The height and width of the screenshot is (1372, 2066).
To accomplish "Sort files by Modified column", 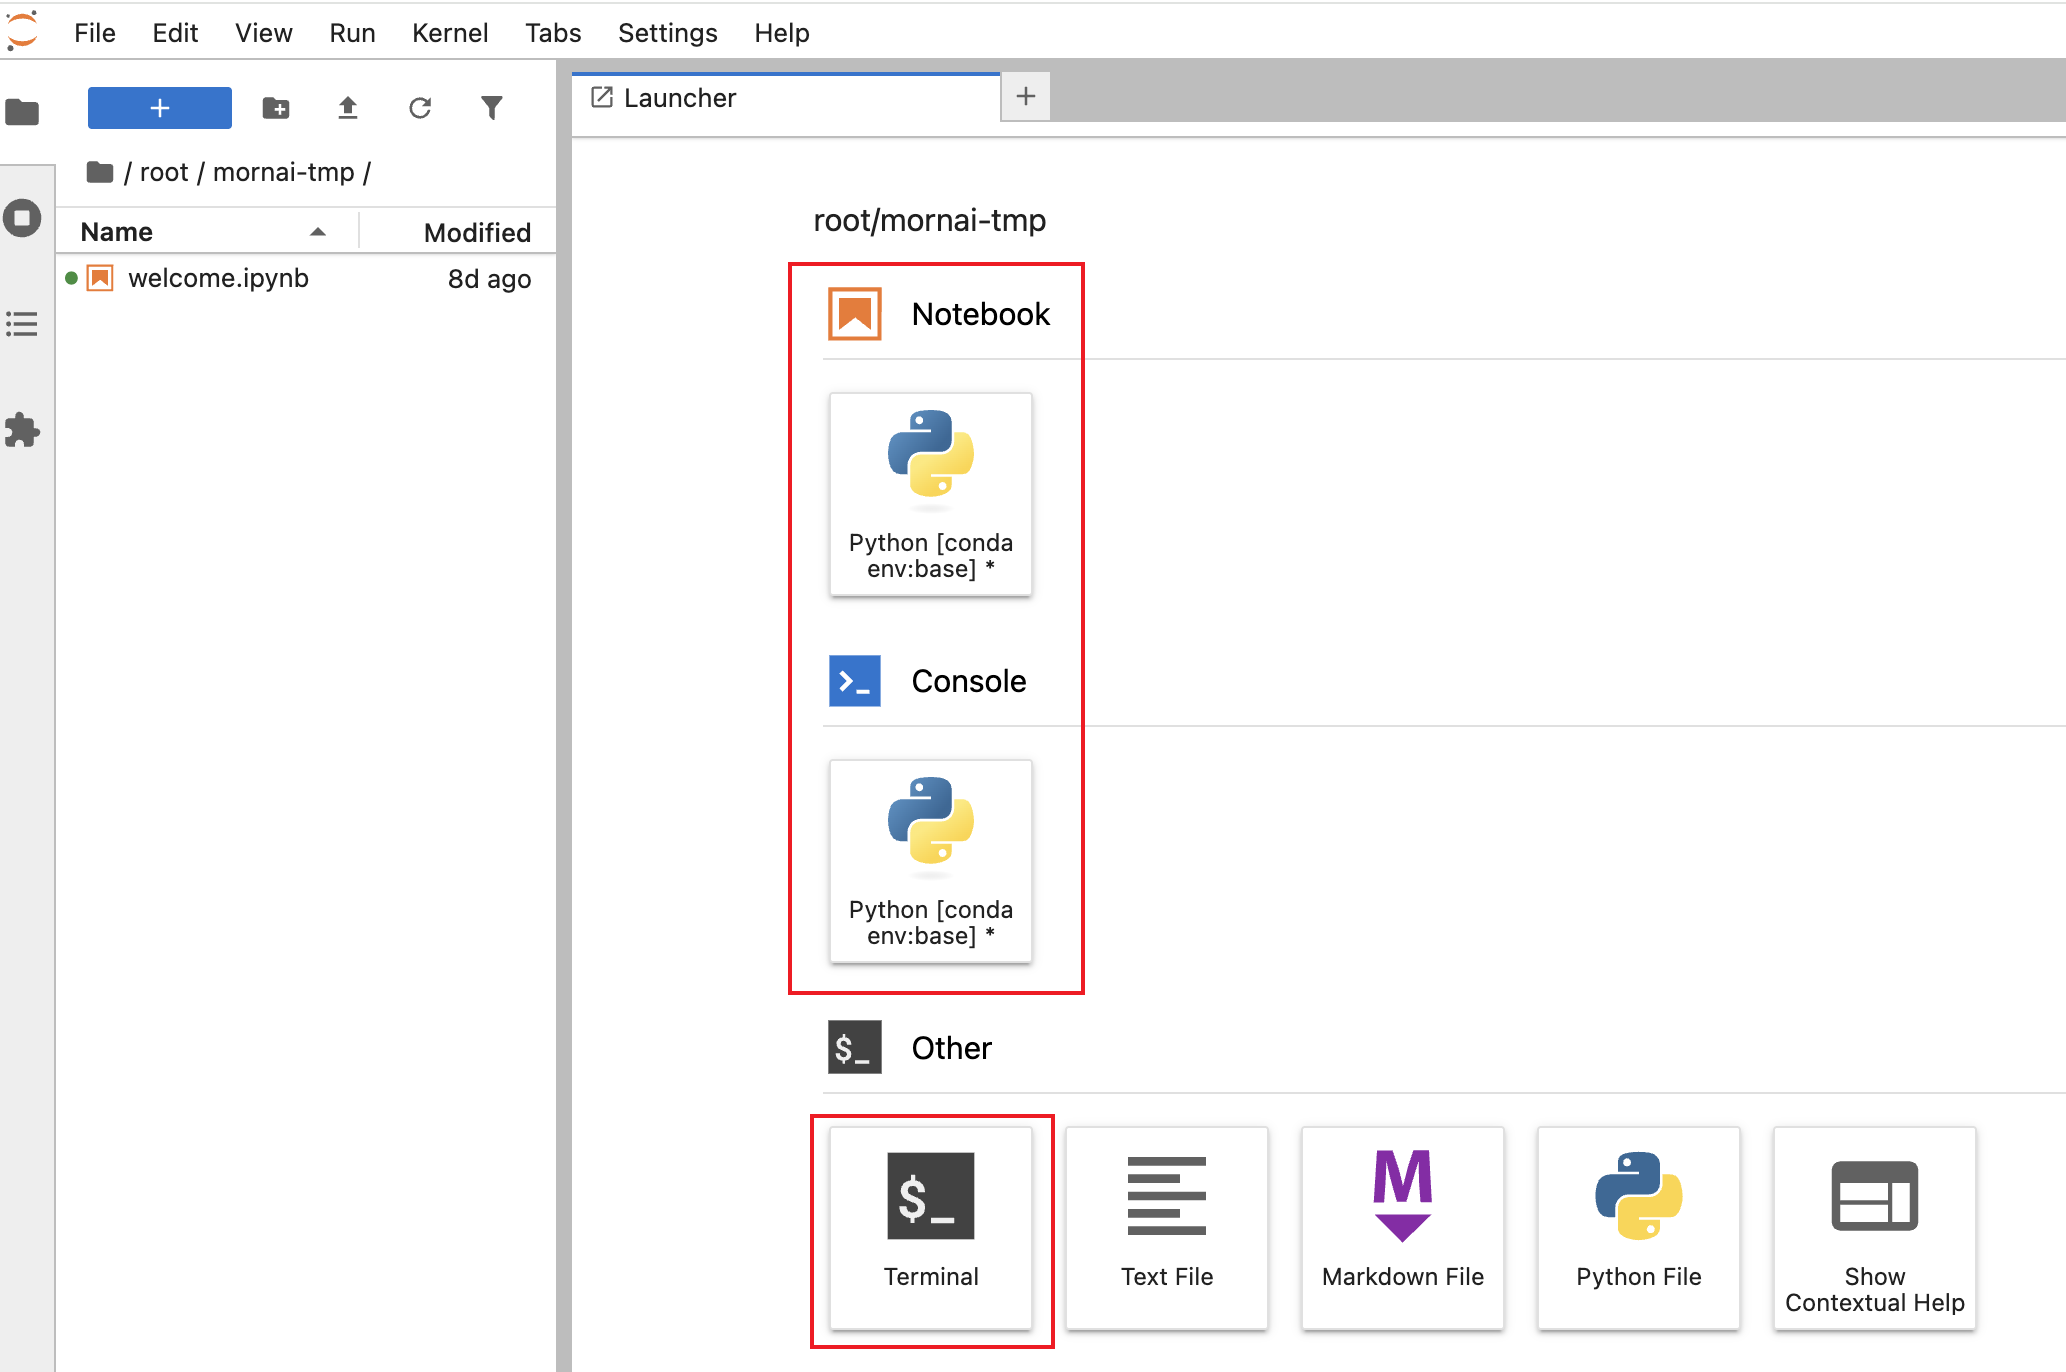I will [x=477, y=233].
